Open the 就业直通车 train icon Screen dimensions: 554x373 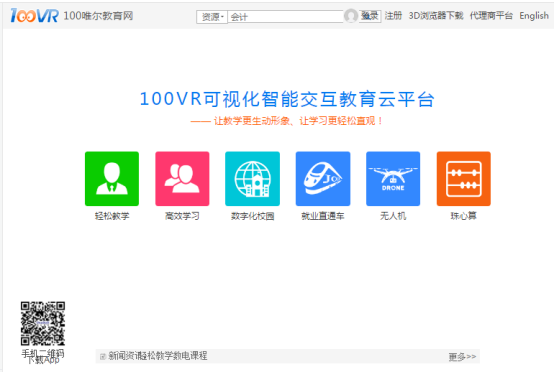coord(323,179)
